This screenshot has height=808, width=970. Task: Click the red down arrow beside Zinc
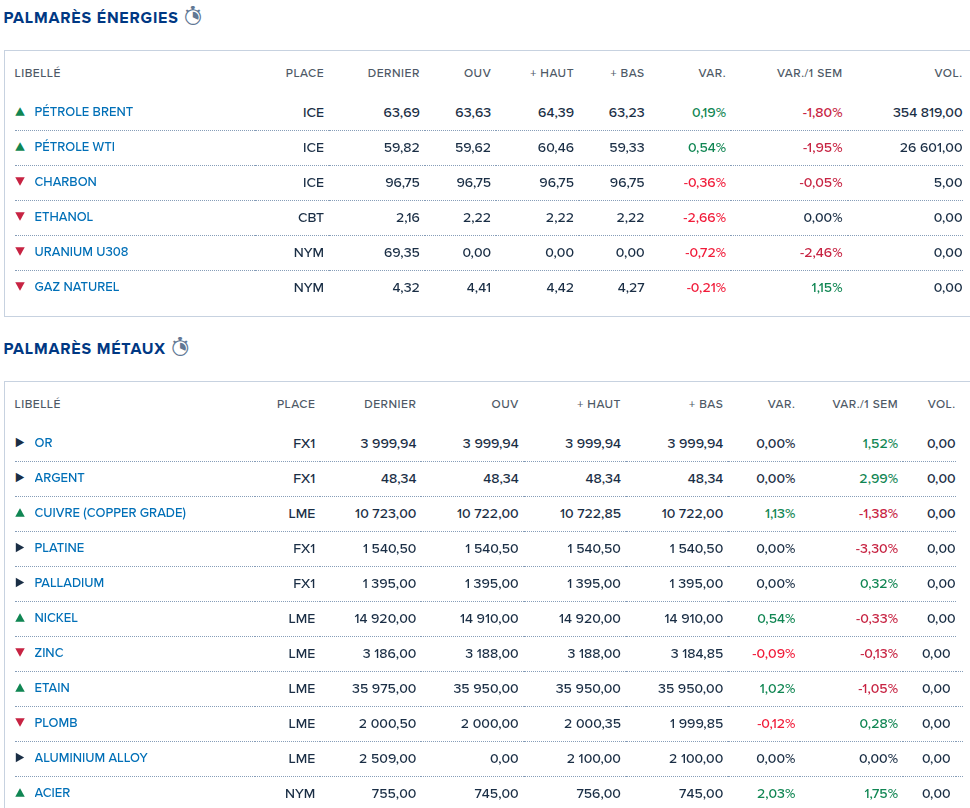point(20,653)
